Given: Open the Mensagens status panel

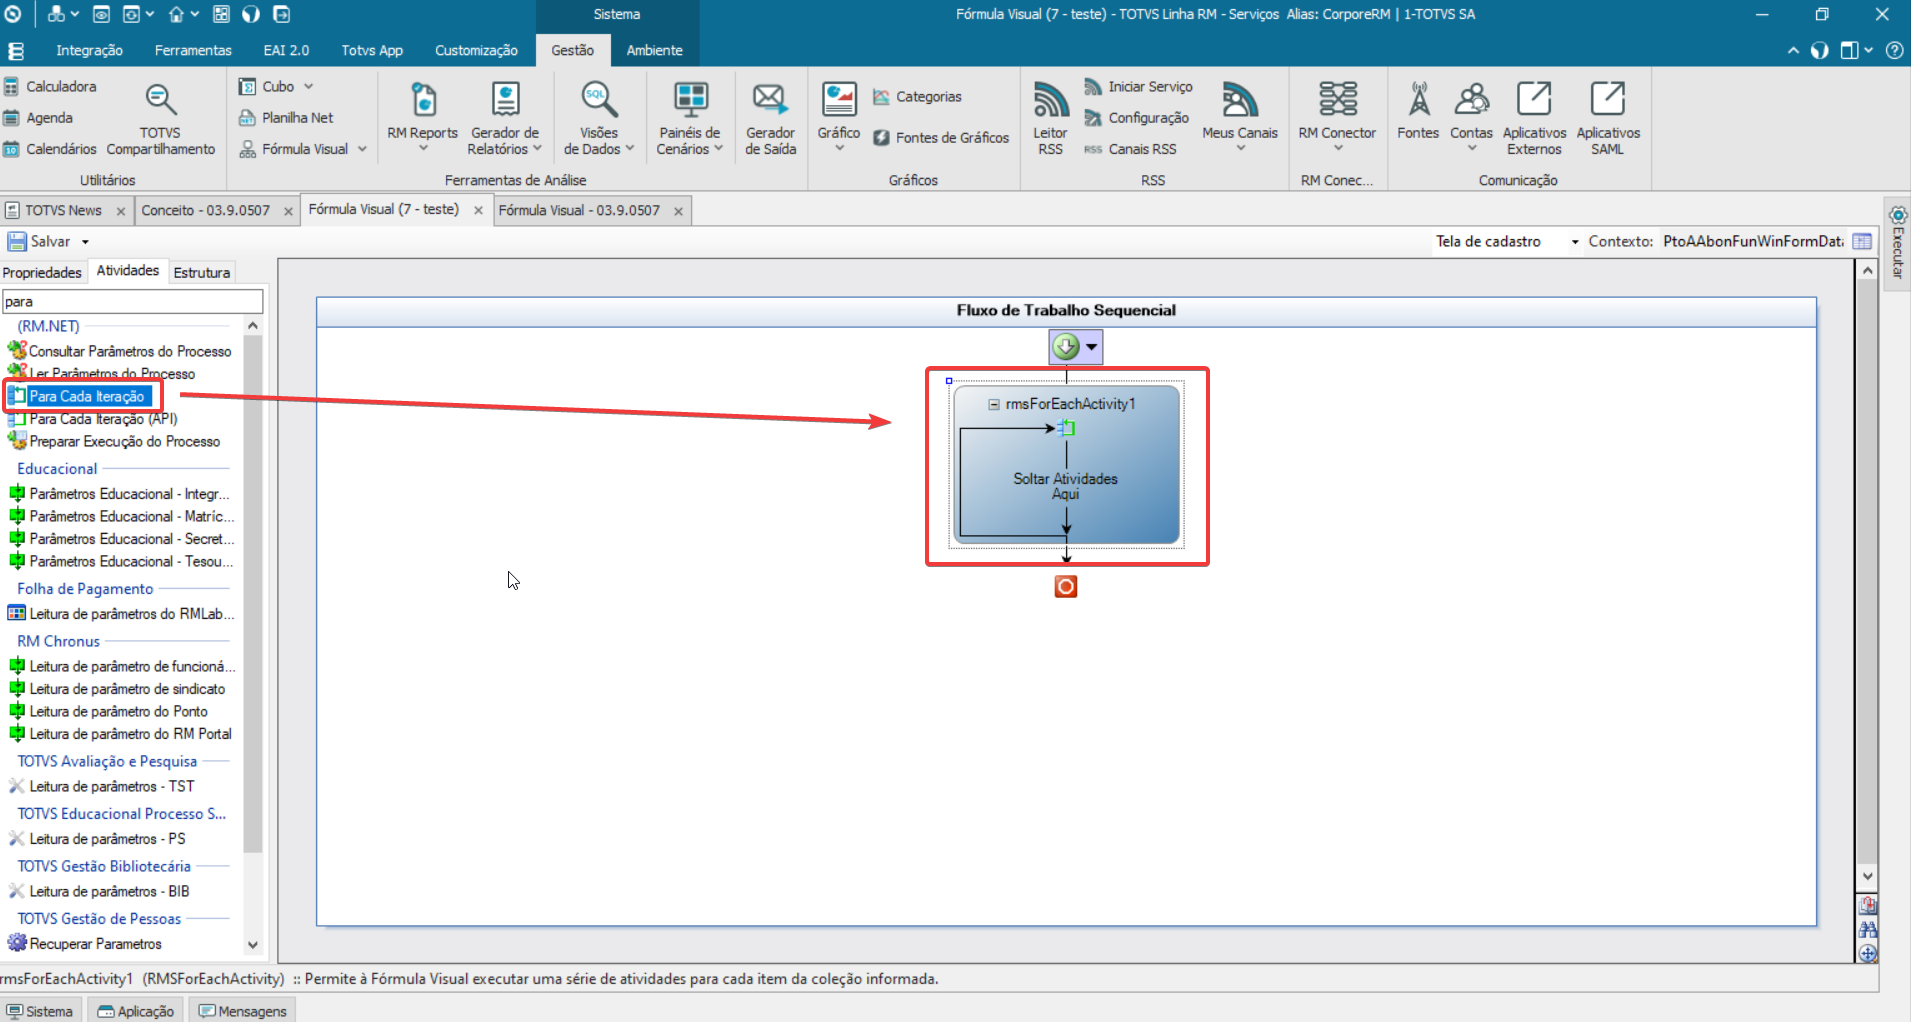Looking at the screenshot, I should (243, 1011).
